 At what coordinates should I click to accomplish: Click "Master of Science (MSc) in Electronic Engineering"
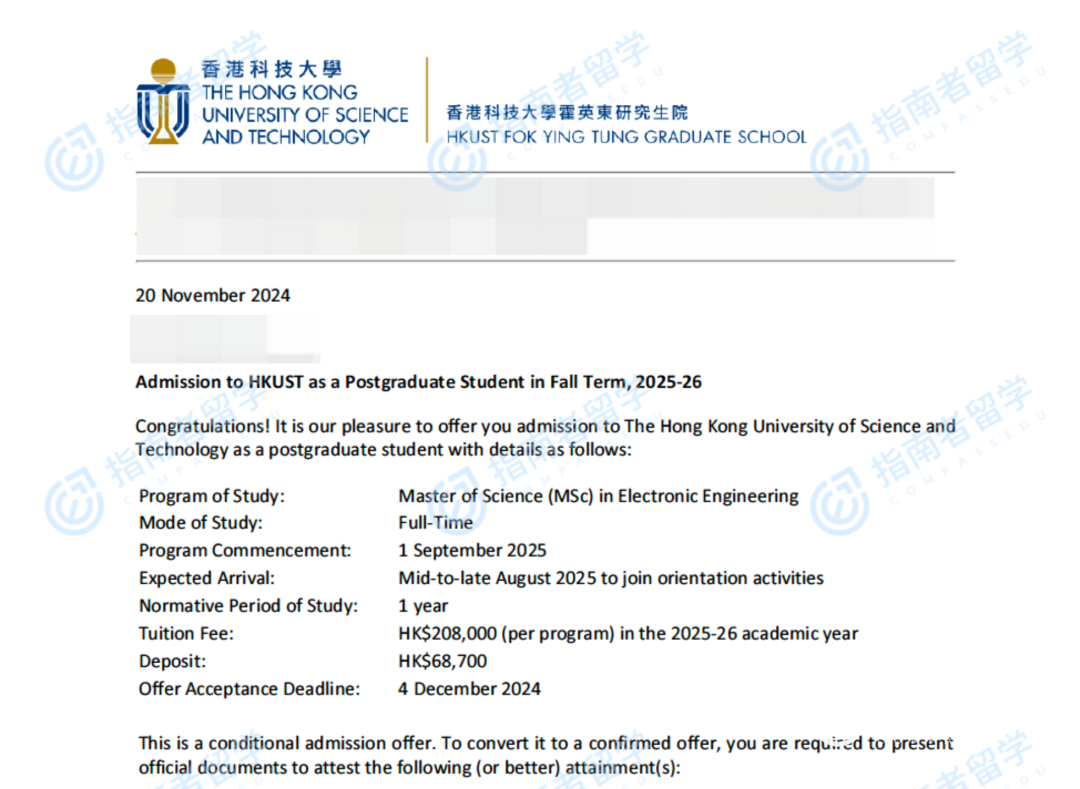[599, 496]
